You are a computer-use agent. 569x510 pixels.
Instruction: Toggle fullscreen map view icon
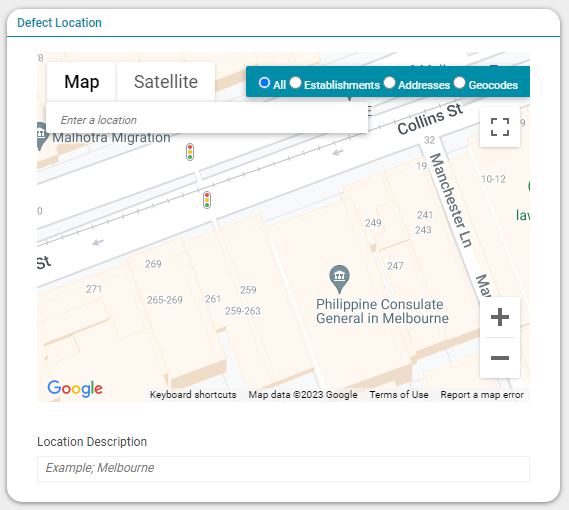(500, 127)
